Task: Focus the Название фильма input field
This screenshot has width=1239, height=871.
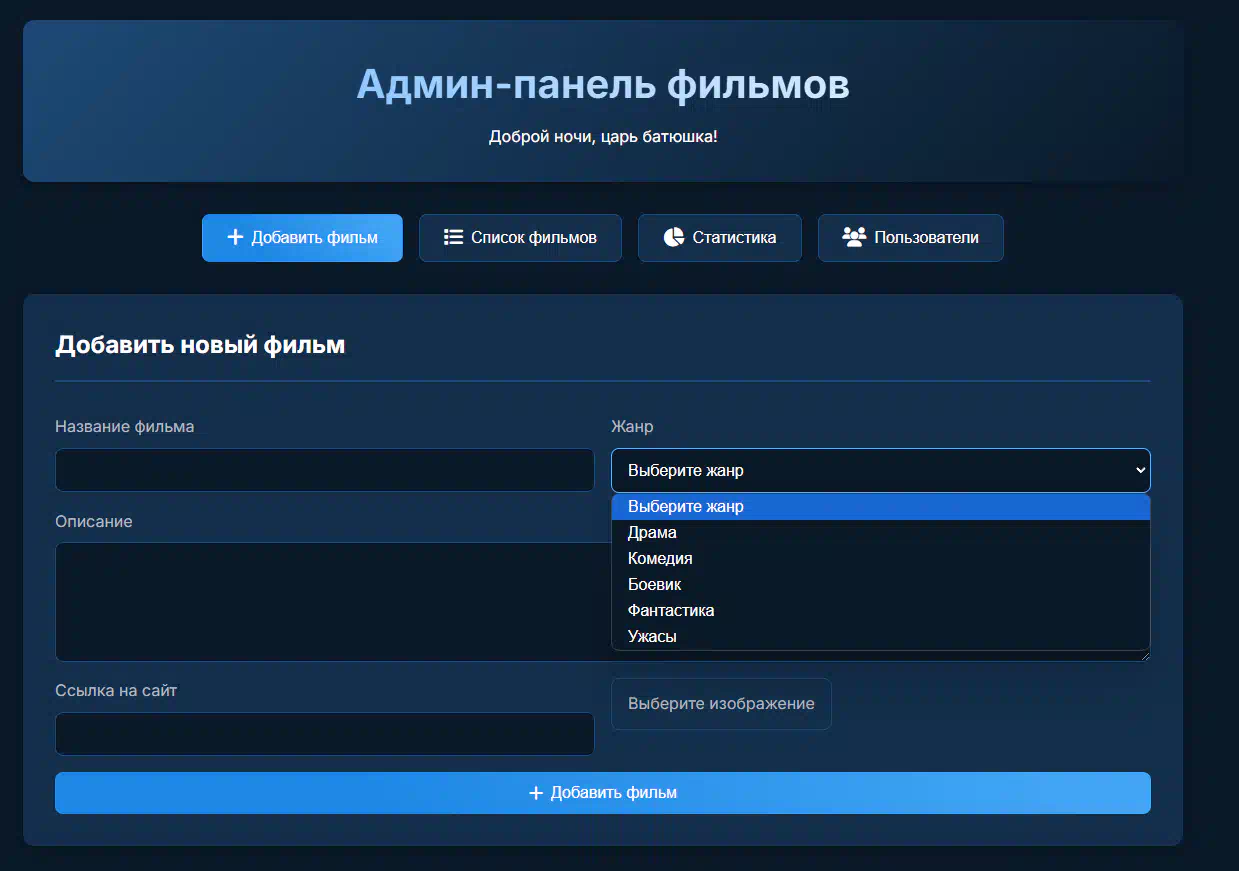Action: click(324, 470)
